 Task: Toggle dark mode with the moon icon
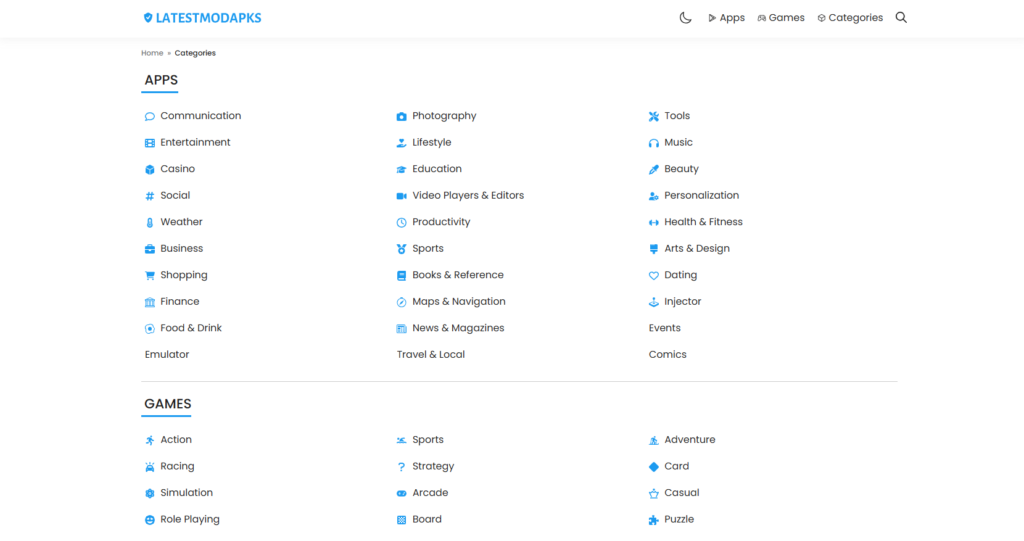[x=685, y=18]
